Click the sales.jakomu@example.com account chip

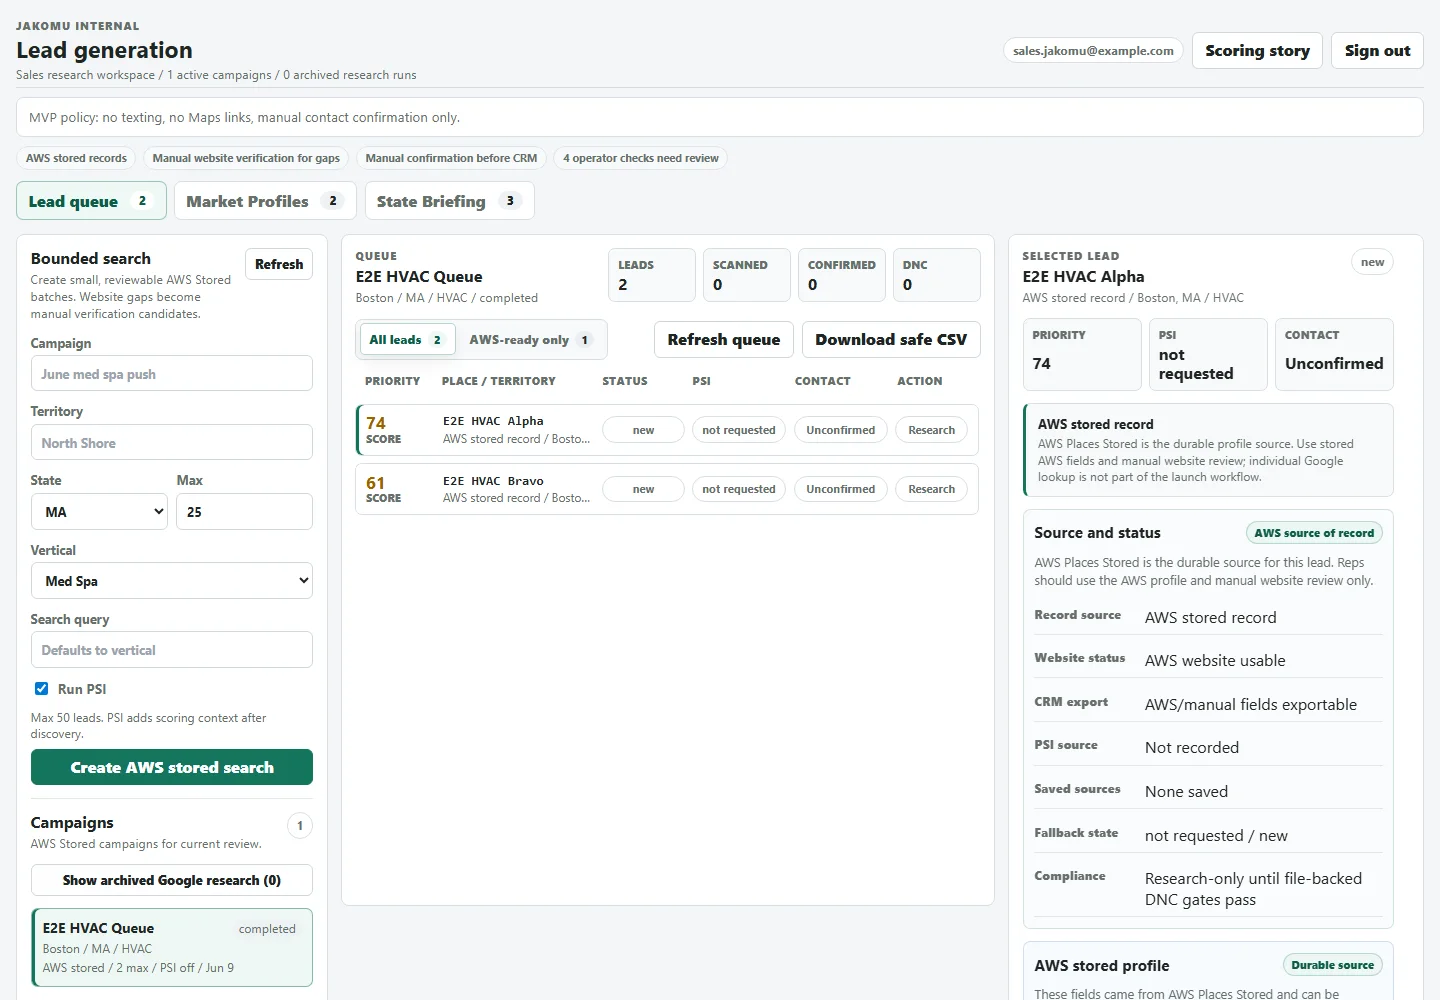pyautogui.click(x=1093, y=50)
